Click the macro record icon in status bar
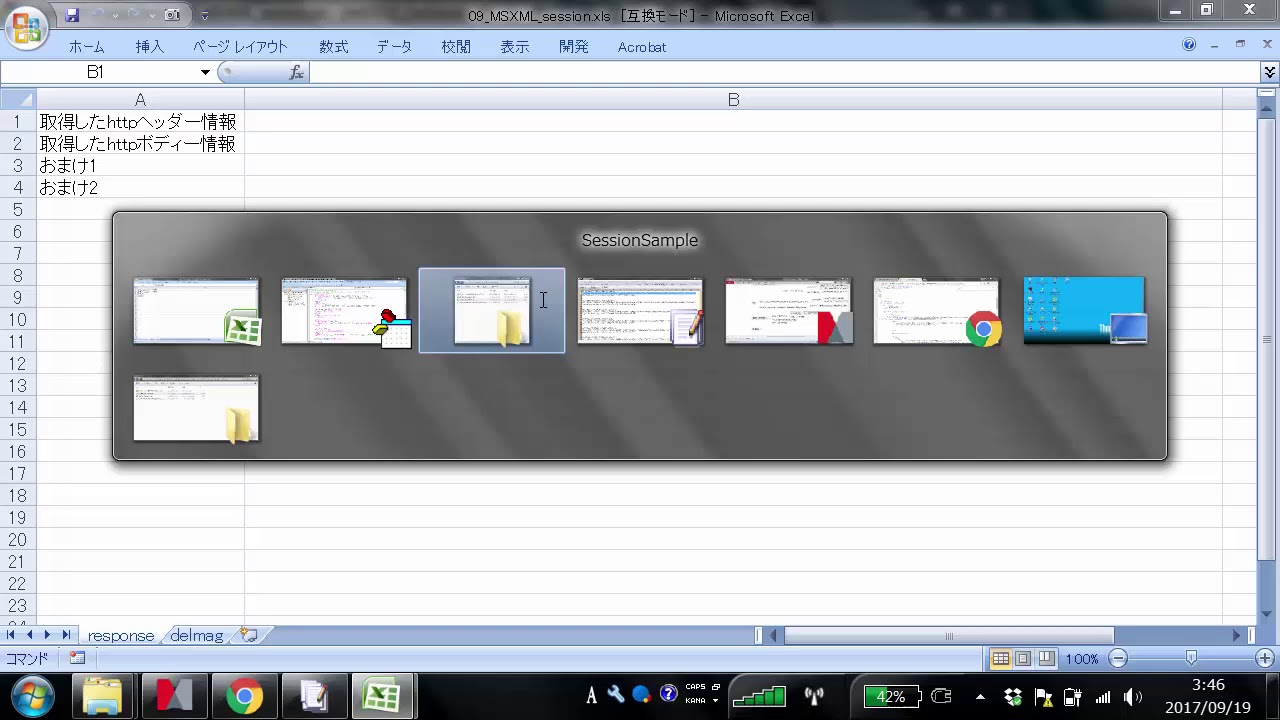The height and width of the screenshot is (720, 1280). click(x=77, y=658)
